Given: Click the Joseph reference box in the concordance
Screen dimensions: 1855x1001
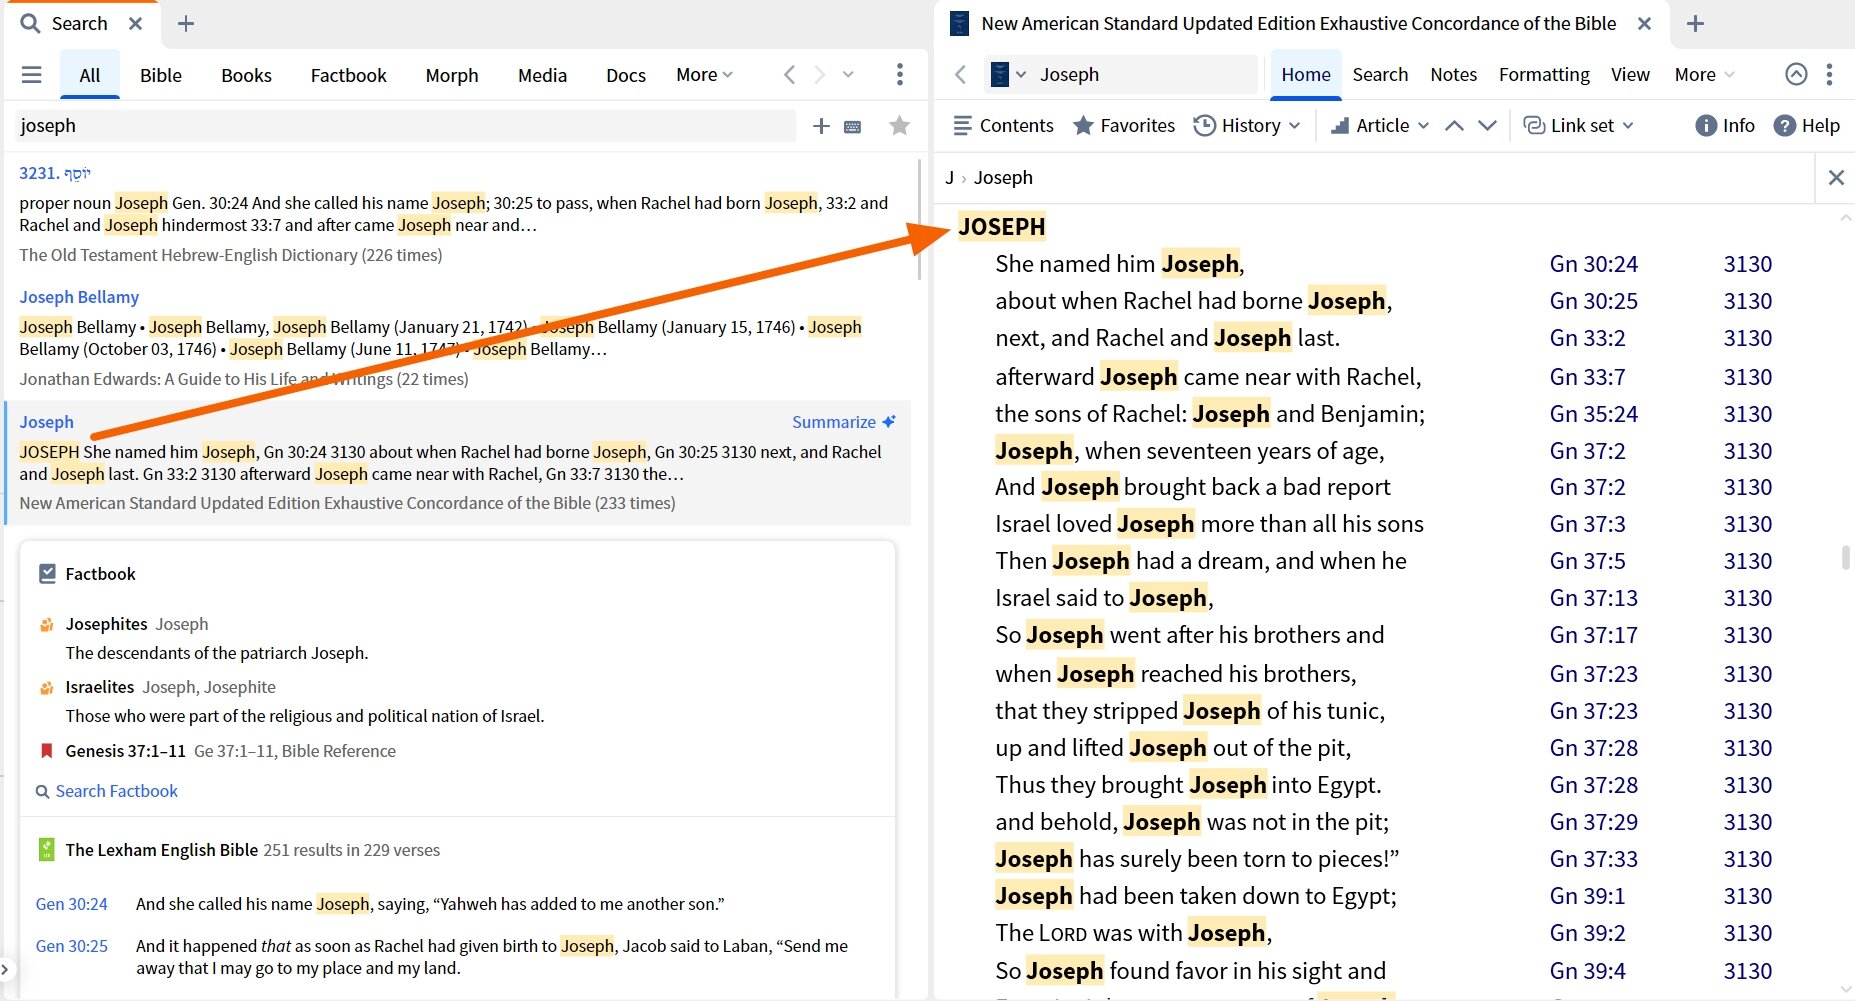Looking at the screenshot, I should 1143,75.
